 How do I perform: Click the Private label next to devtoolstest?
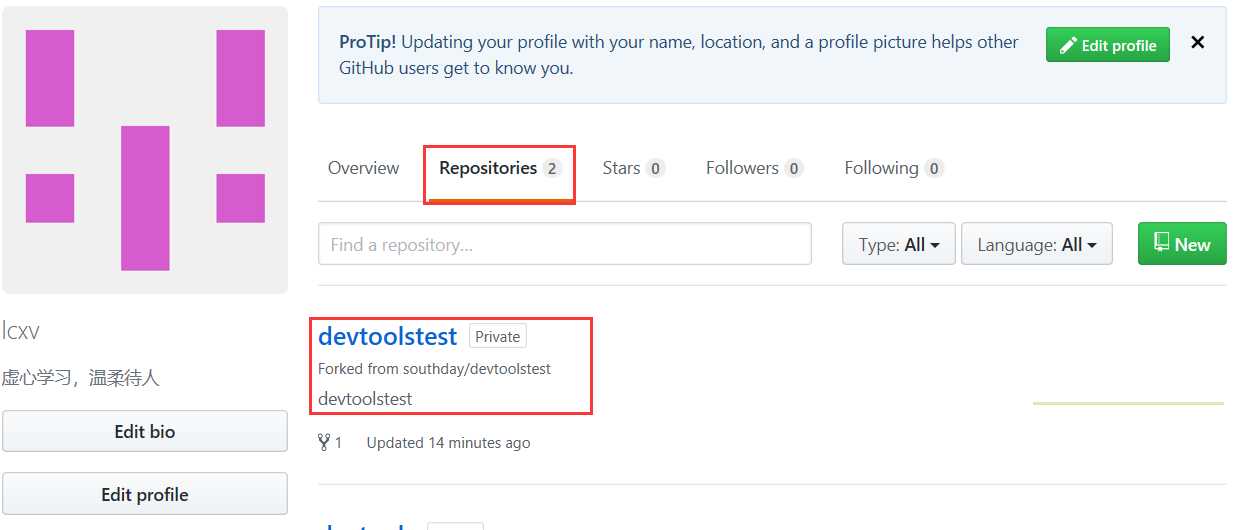pyautogui.click(x=498, y=337)
